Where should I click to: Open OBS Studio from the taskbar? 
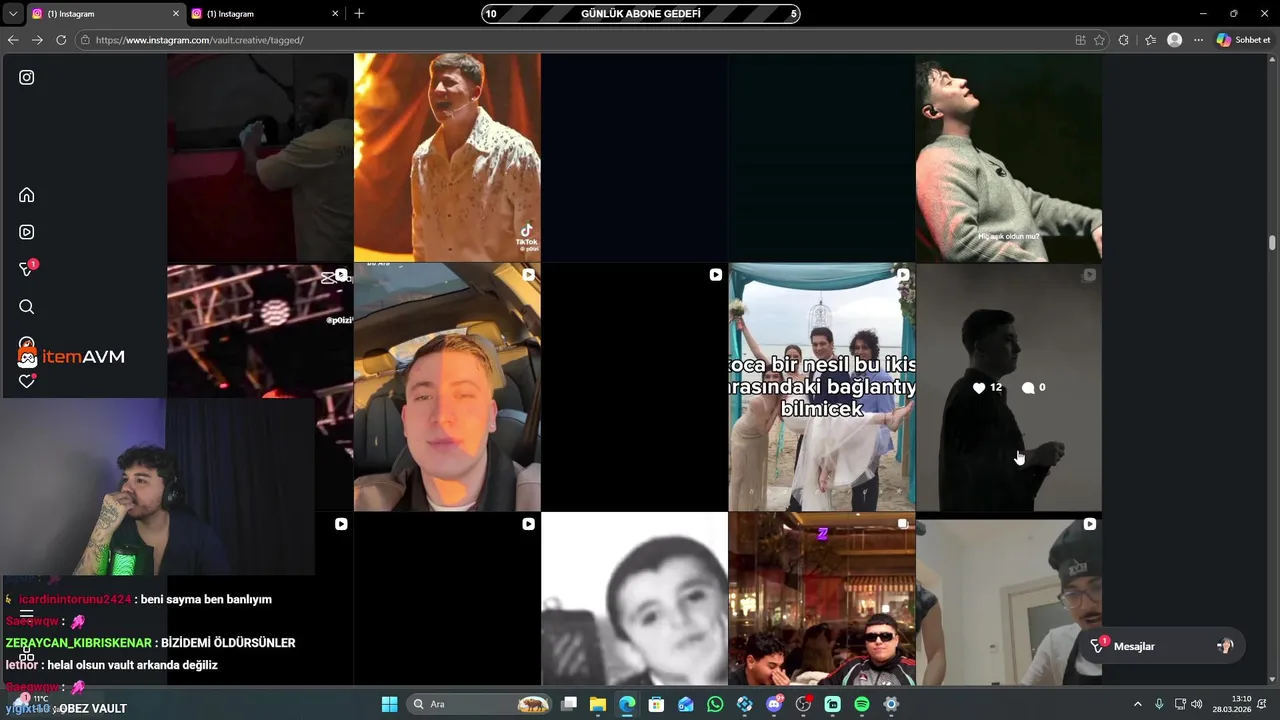tap(803, 704)
